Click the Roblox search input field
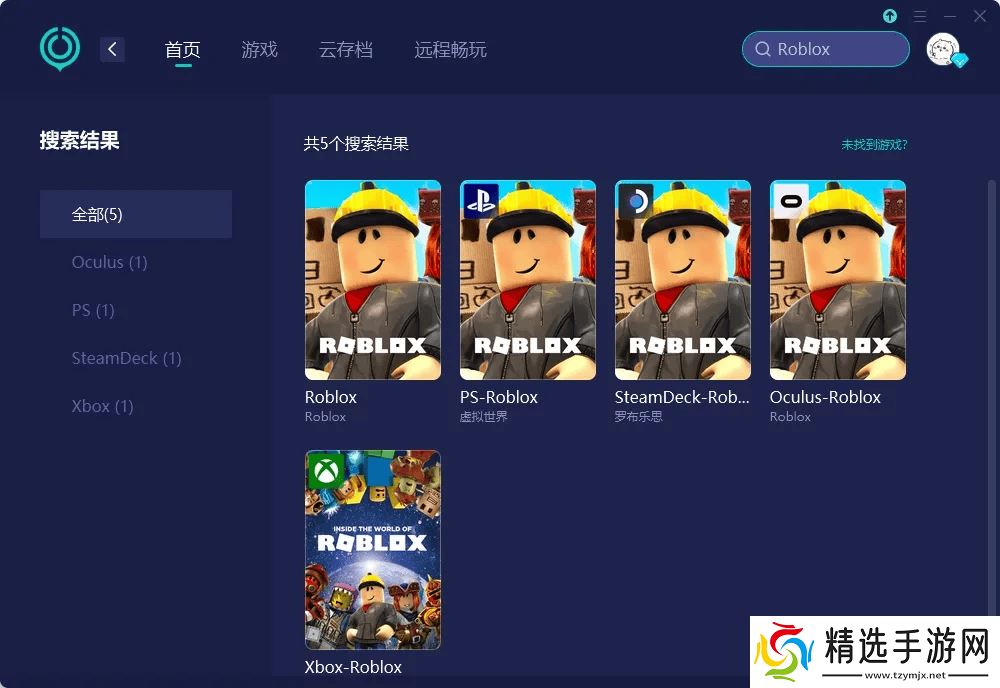The height and width of the screenshot is (688, 1000). (x=825, y=49)
